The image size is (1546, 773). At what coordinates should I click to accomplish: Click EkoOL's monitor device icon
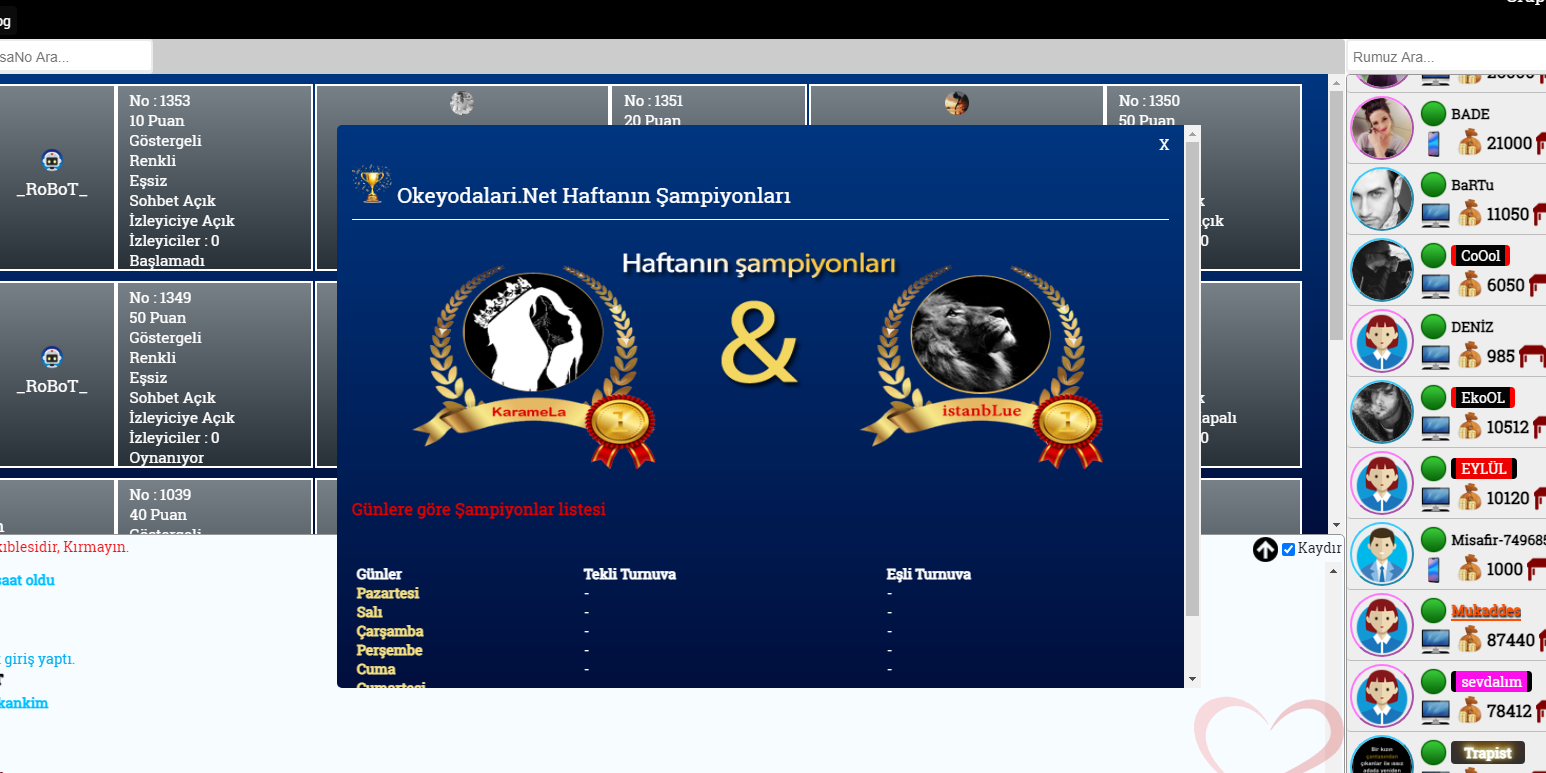pos(1436,428)
